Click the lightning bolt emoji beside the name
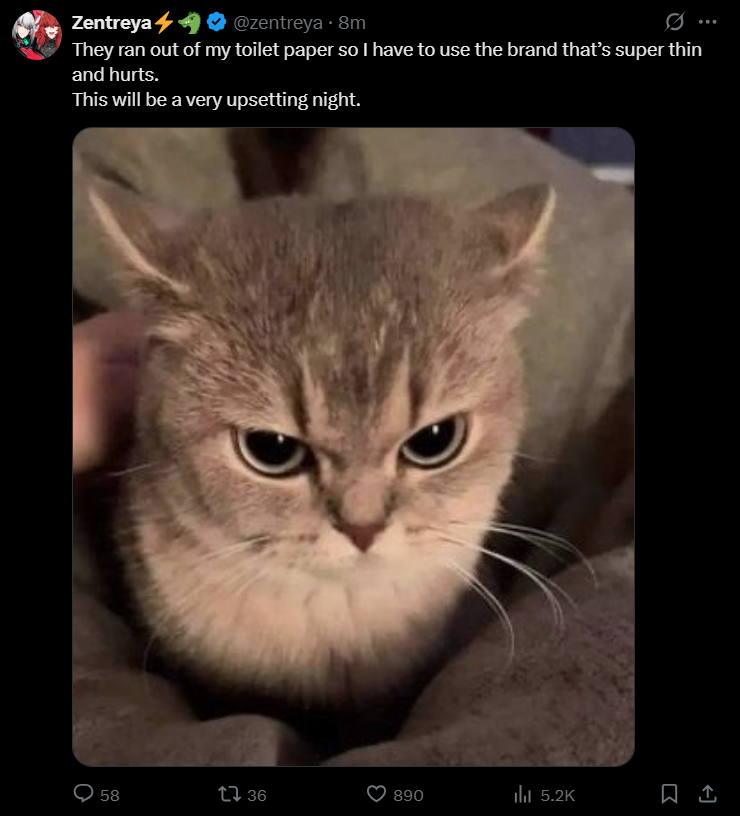Screen dimensions: 740x816 [x=164, y=22]
